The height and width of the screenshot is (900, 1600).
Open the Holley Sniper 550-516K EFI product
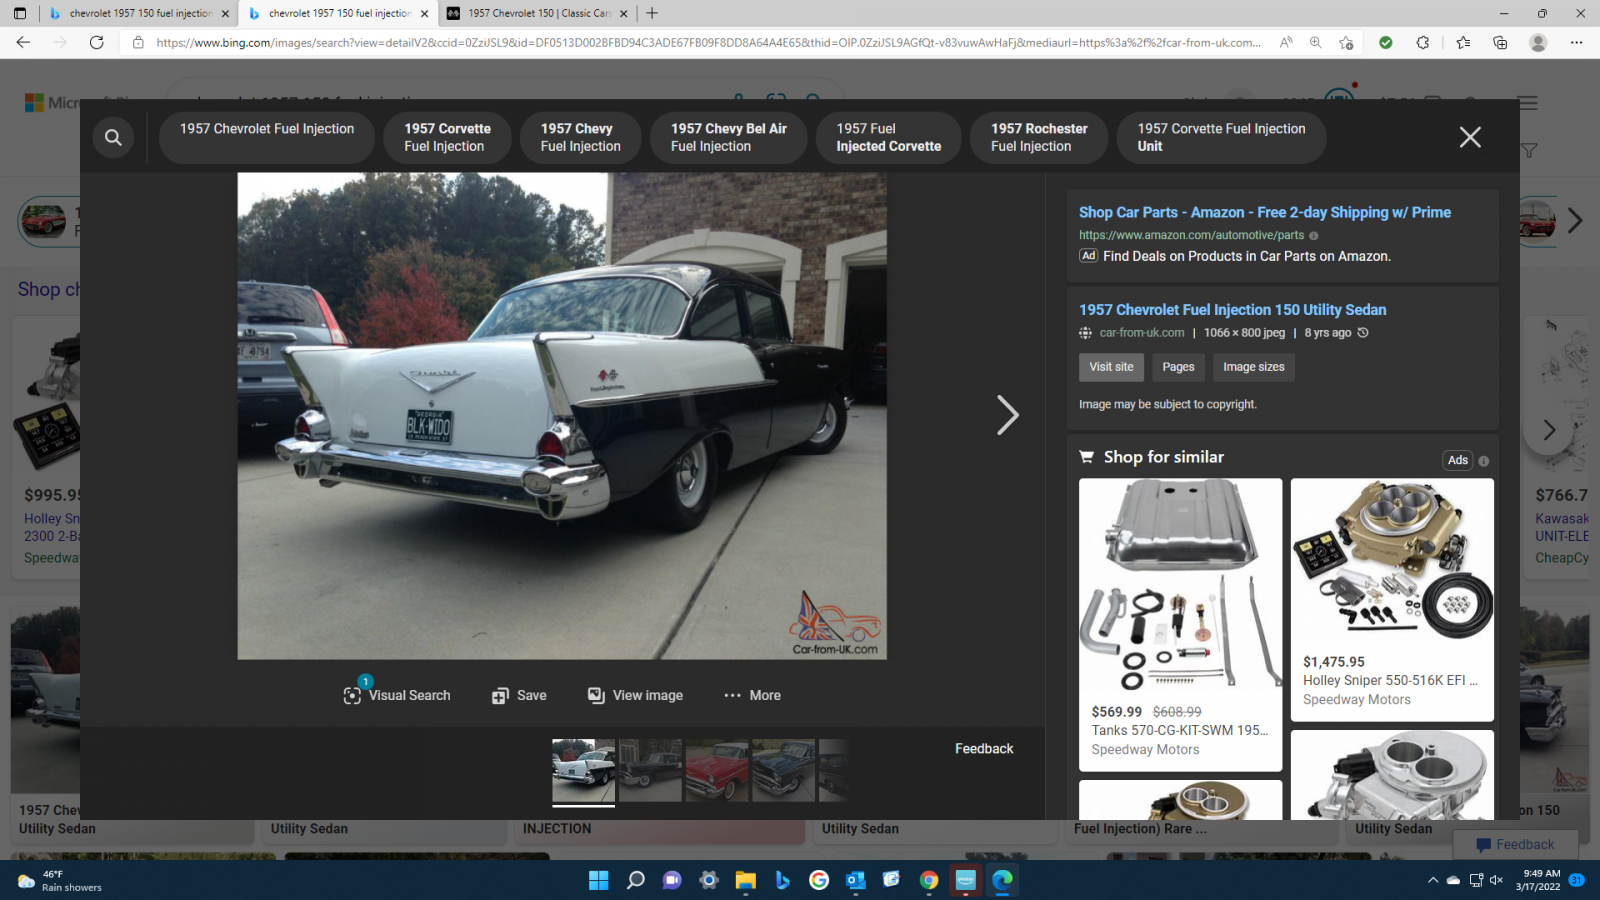[x=1392, y=599]
